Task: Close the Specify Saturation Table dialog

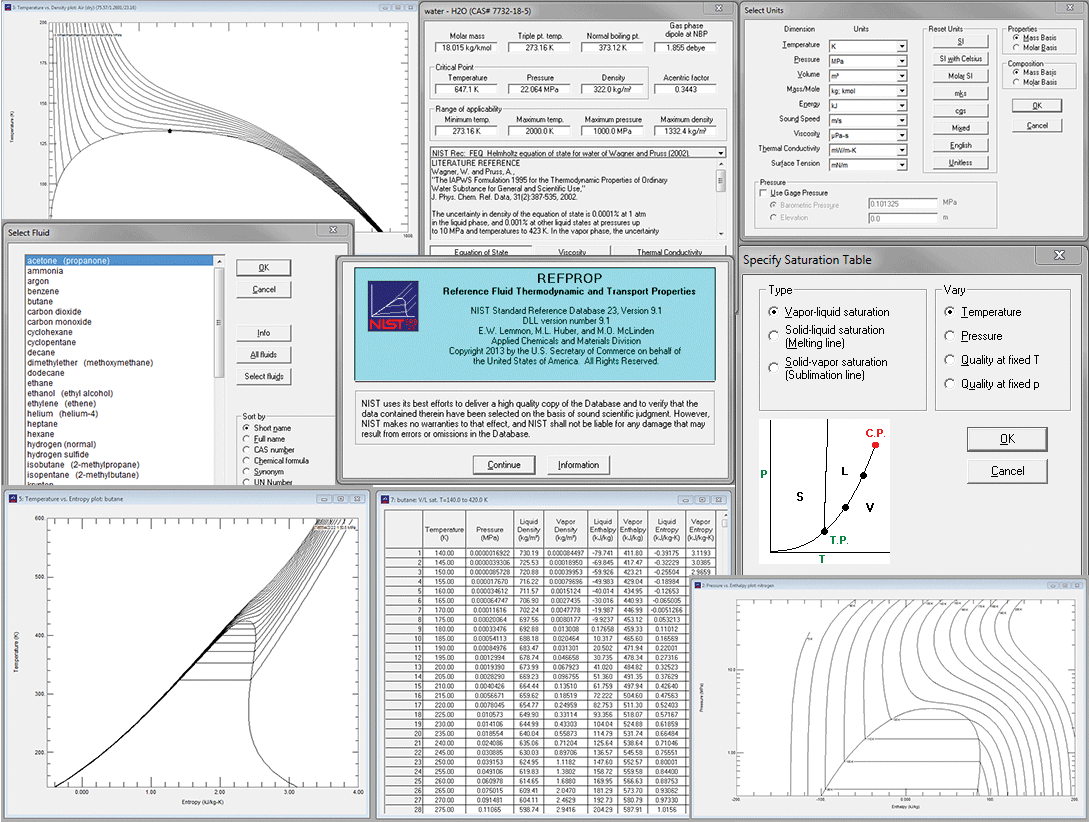Action: click(1059, 256)
